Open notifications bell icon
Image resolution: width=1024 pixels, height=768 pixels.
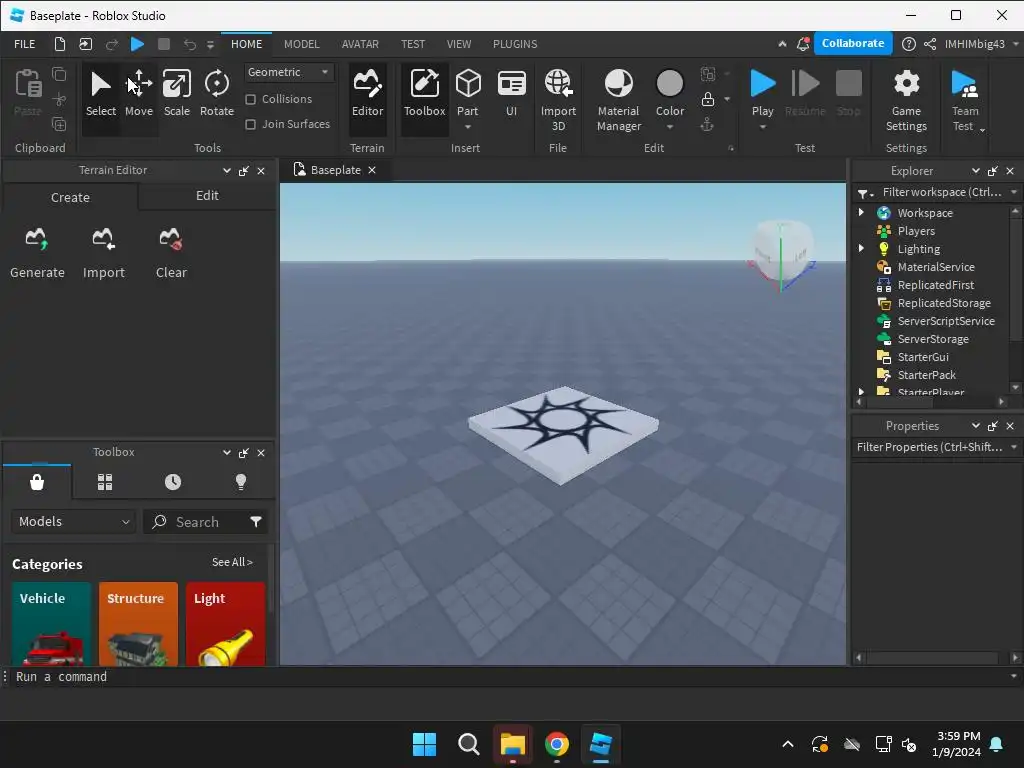click(x=803, y=44)
